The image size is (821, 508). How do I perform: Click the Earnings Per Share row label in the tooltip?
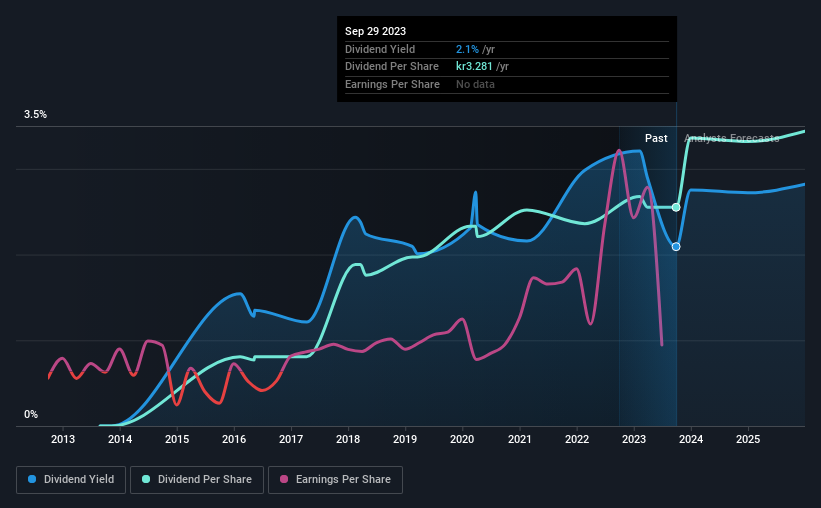click(392, 84)
